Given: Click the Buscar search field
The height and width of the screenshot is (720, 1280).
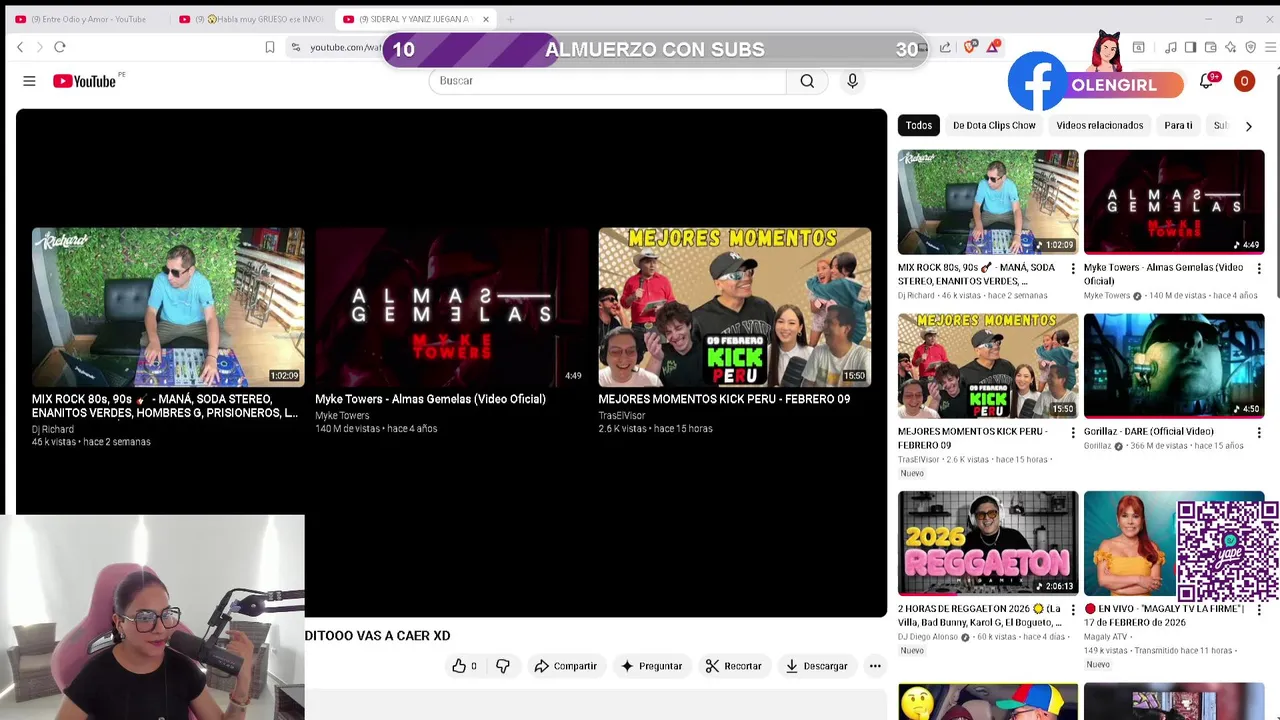Looking at the screenshot, I should (x=607, y=81).
